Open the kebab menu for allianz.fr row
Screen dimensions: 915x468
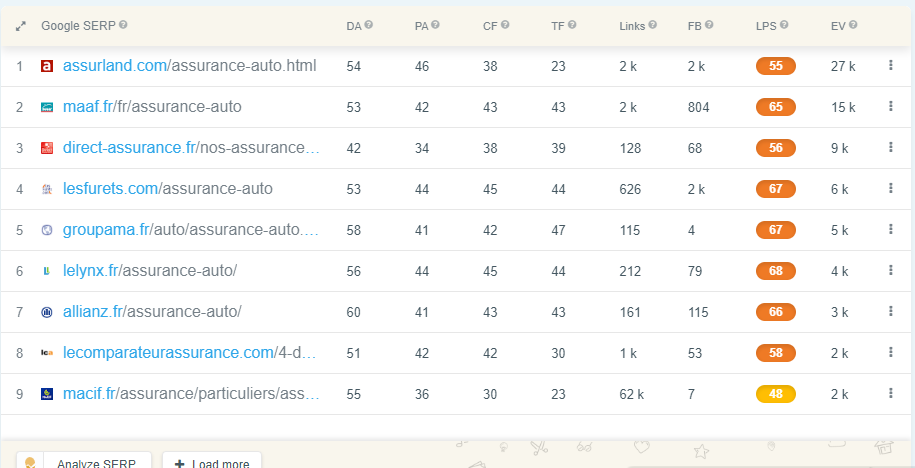point(890,311)
